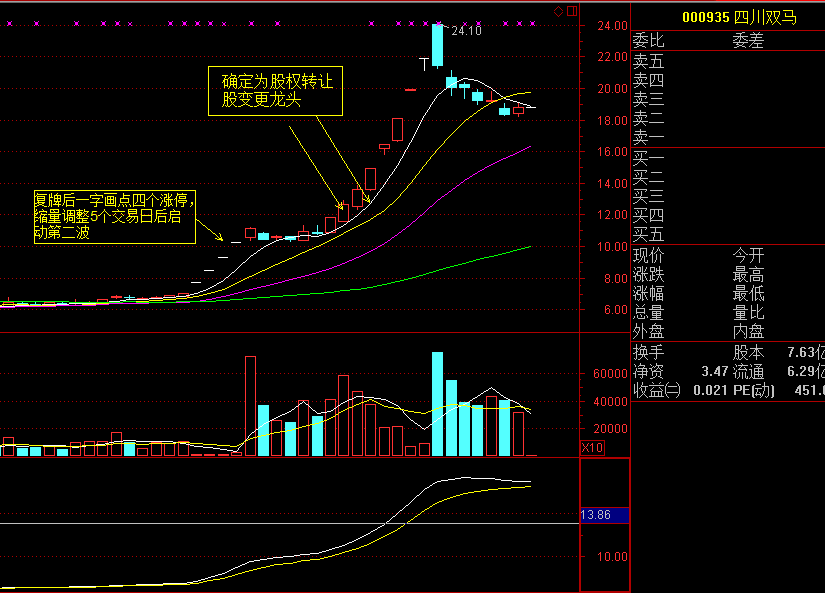The height and width of the screenshot is (593, 825).
Task: Click the 60000 volume axis label
Action: click(610, 374)
